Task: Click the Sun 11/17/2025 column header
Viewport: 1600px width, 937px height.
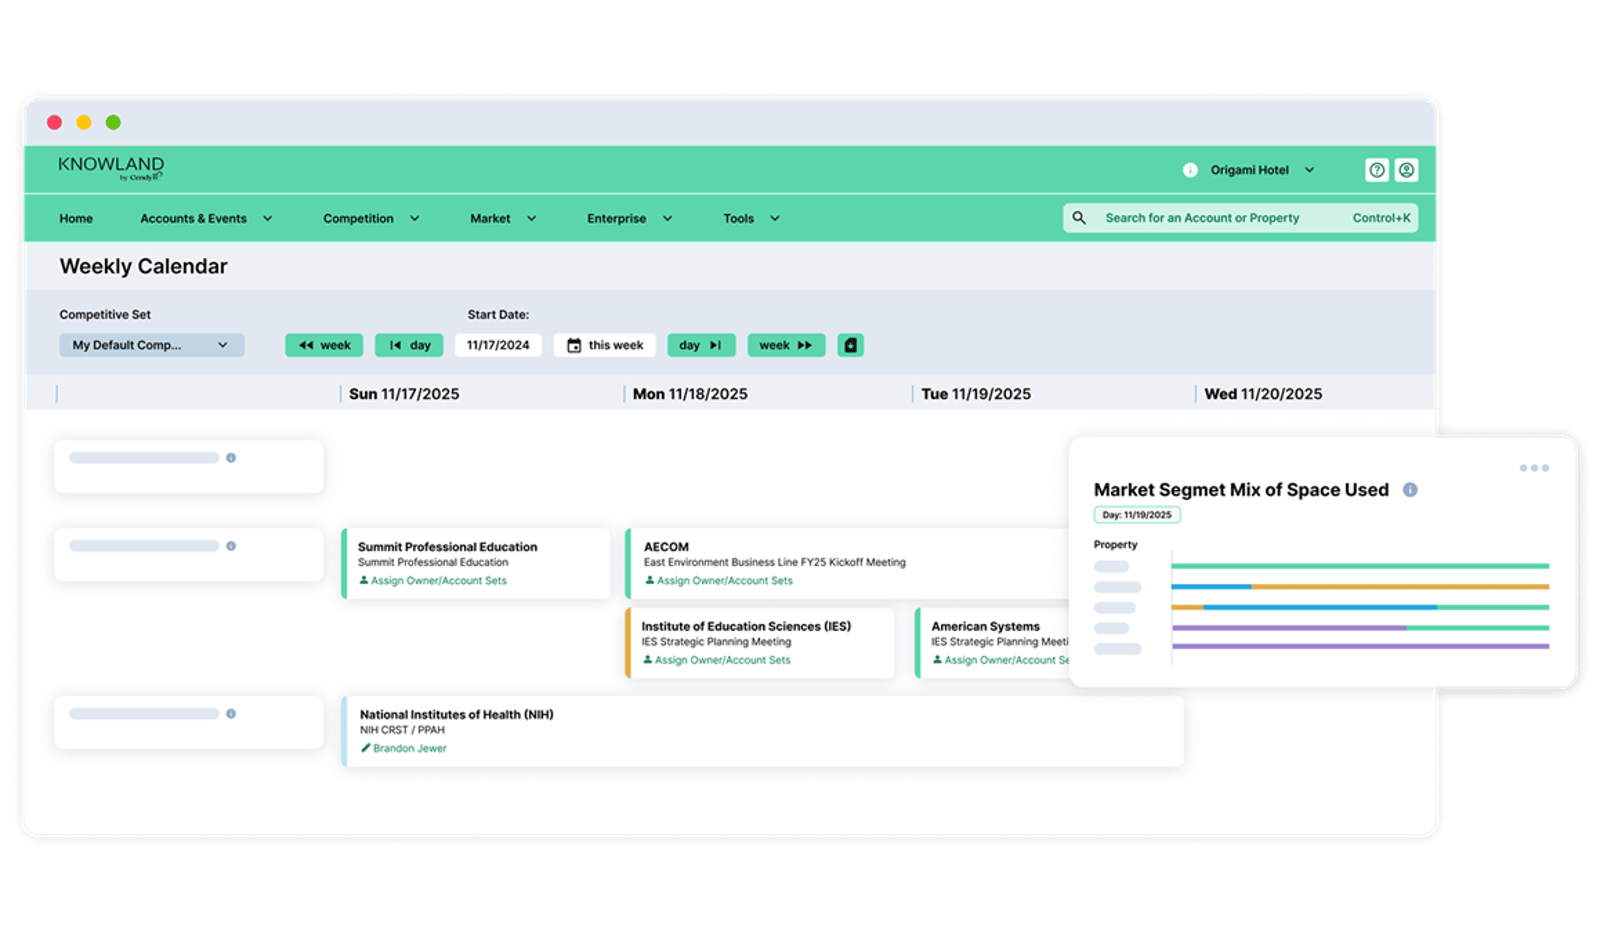Action: pyautogui.click(x=404, y=394)
